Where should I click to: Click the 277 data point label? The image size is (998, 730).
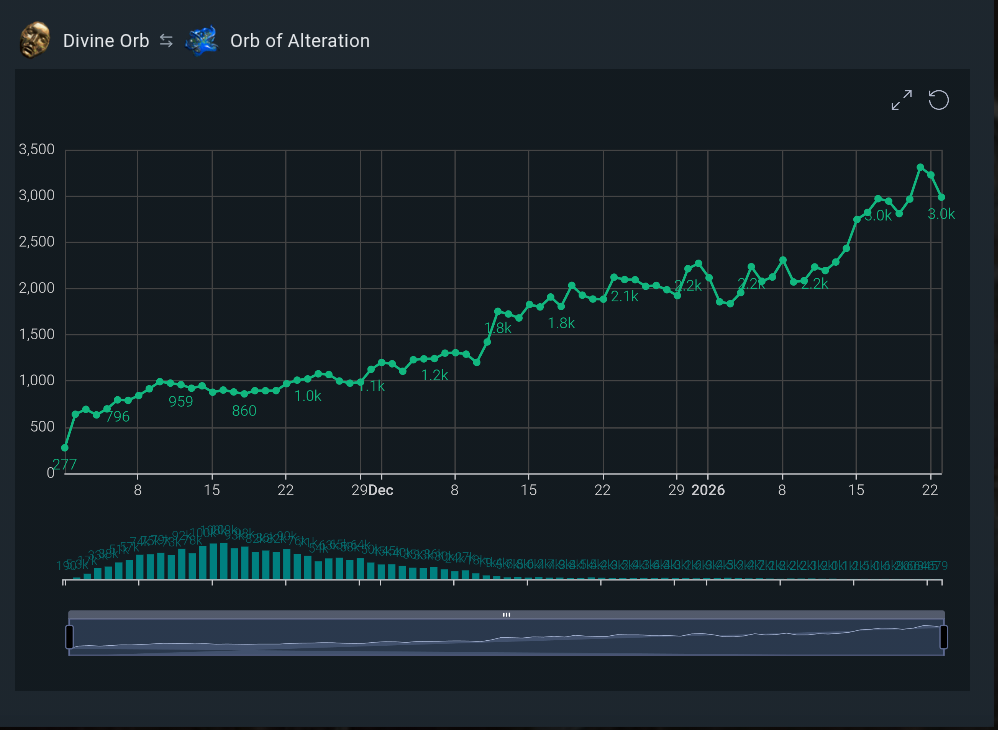[x=64, y=465]
